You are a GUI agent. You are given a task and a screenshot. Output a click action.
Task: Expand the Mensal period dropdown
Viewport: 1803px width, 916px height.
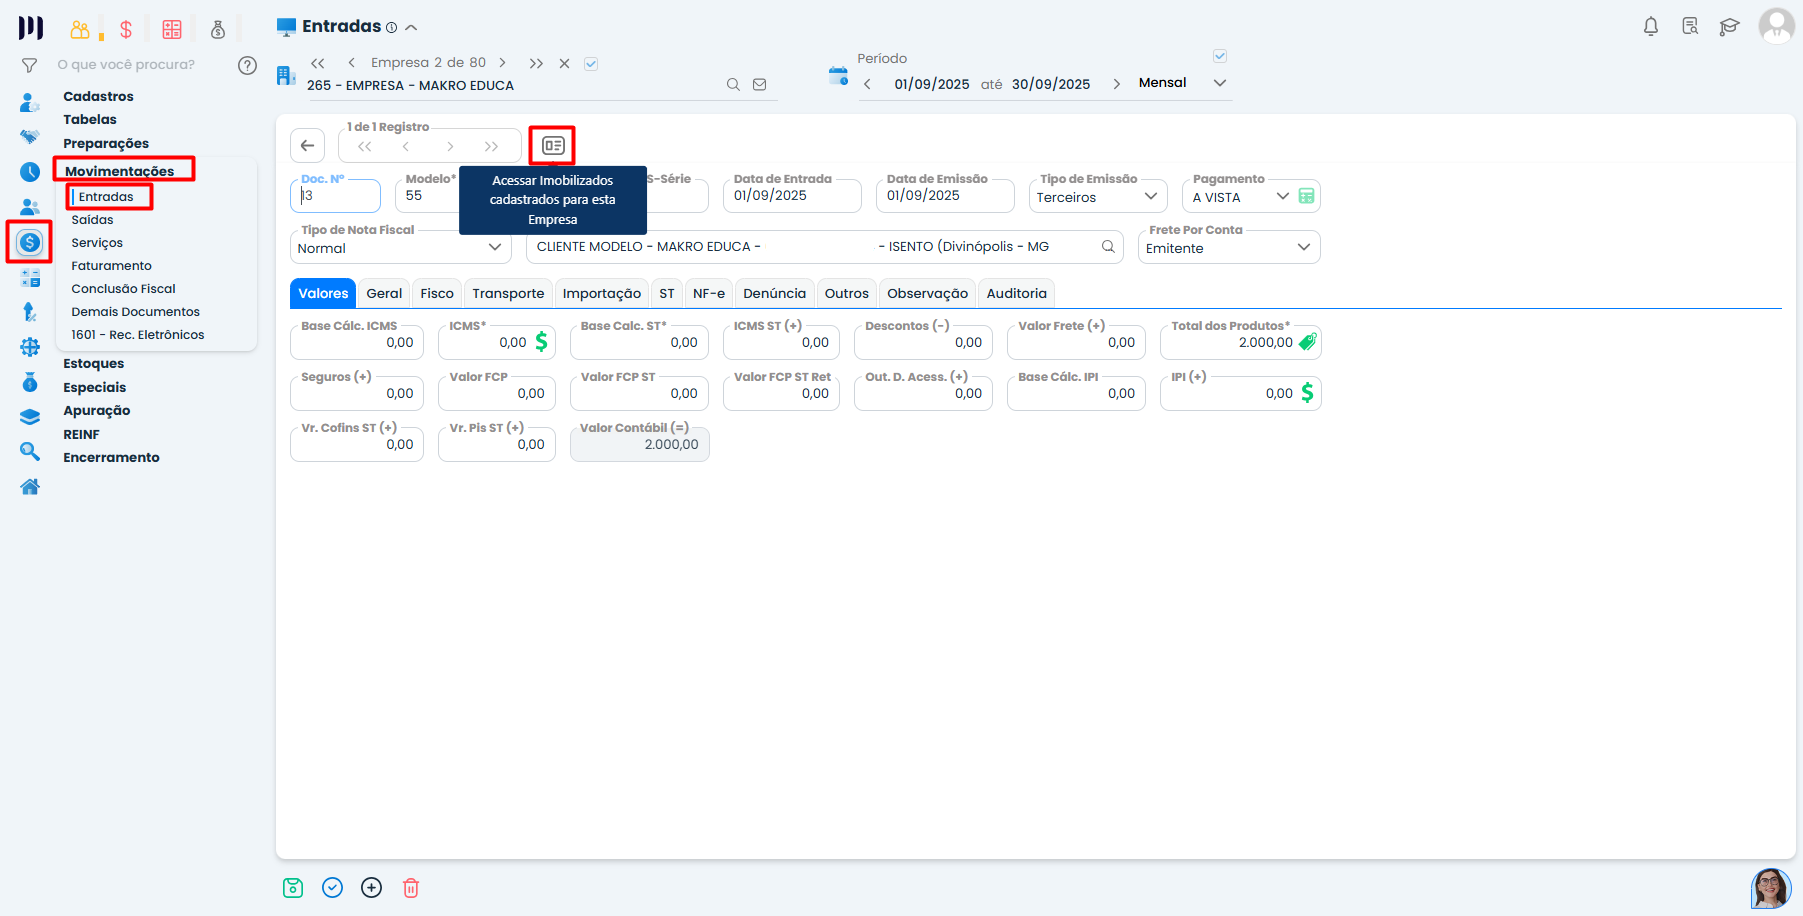(1220, 83)
